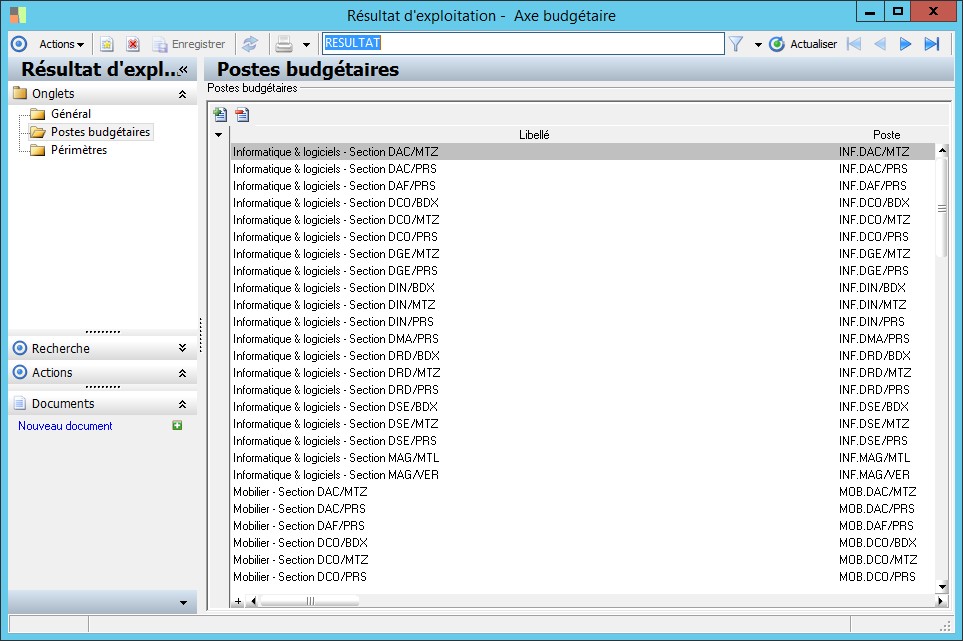Go to the first record
This screenshot has height=641, width=963.
(854, 44)
